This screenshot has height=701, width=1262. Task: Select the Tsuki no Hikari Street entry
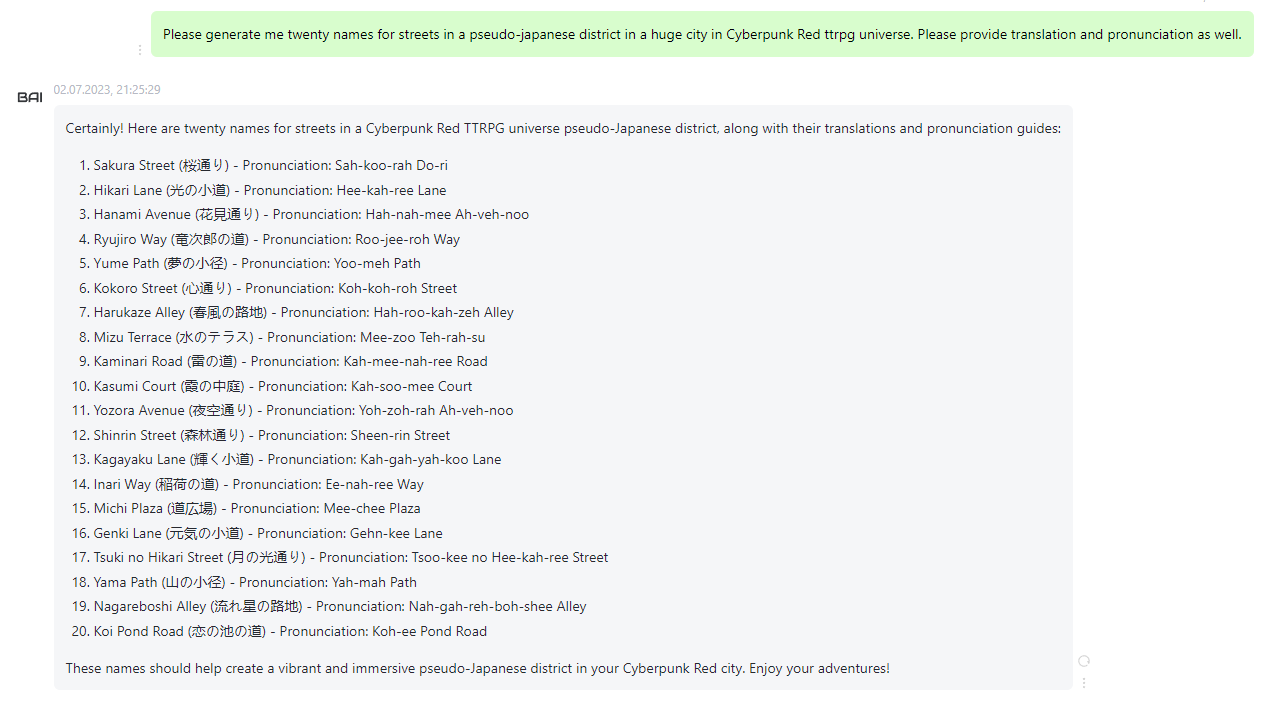pos(351,558)
